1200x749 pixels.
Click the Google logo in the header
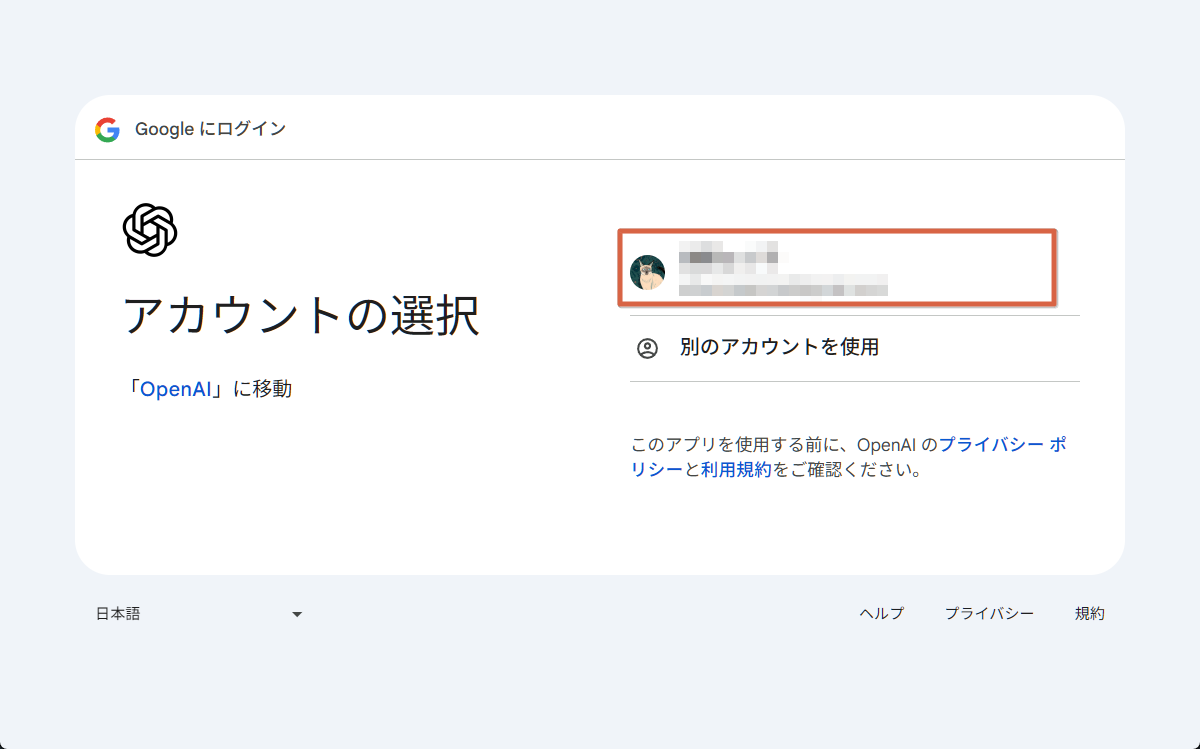pos(108,129)
